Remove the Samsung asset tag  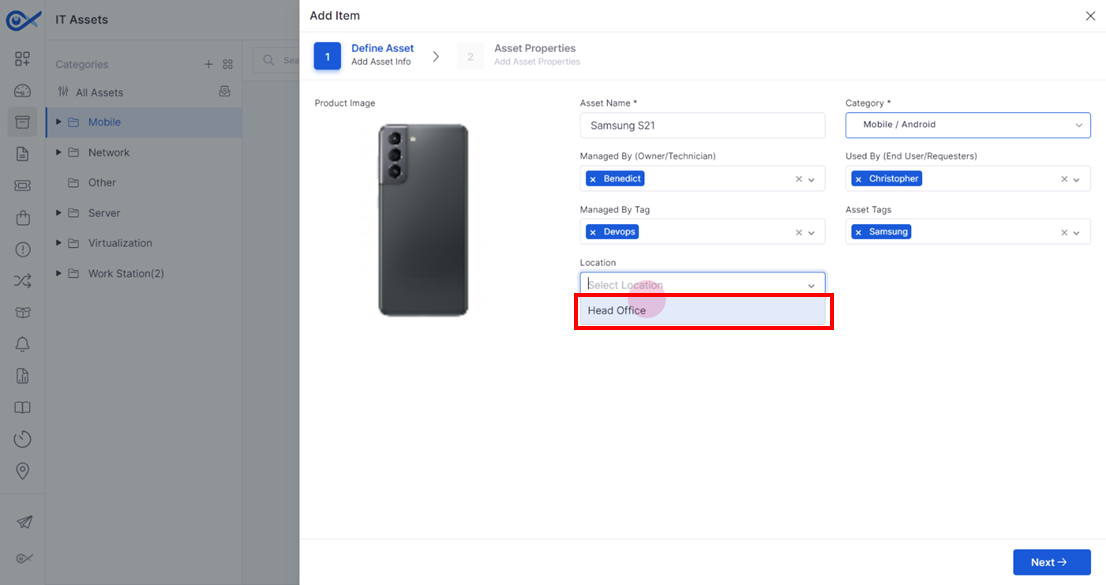coord(858,232)
